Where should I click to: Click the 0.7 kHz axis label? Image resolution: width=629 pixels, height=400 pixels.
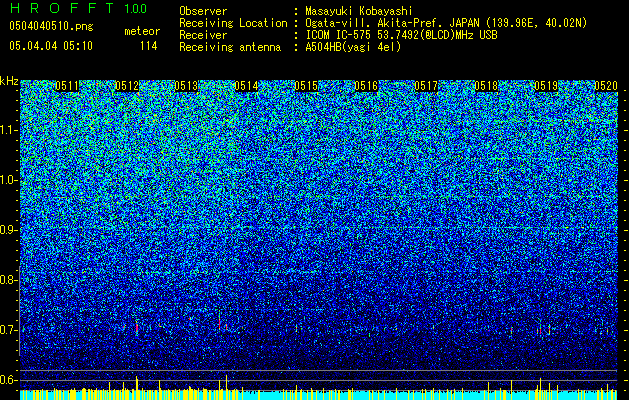[8, 330]
